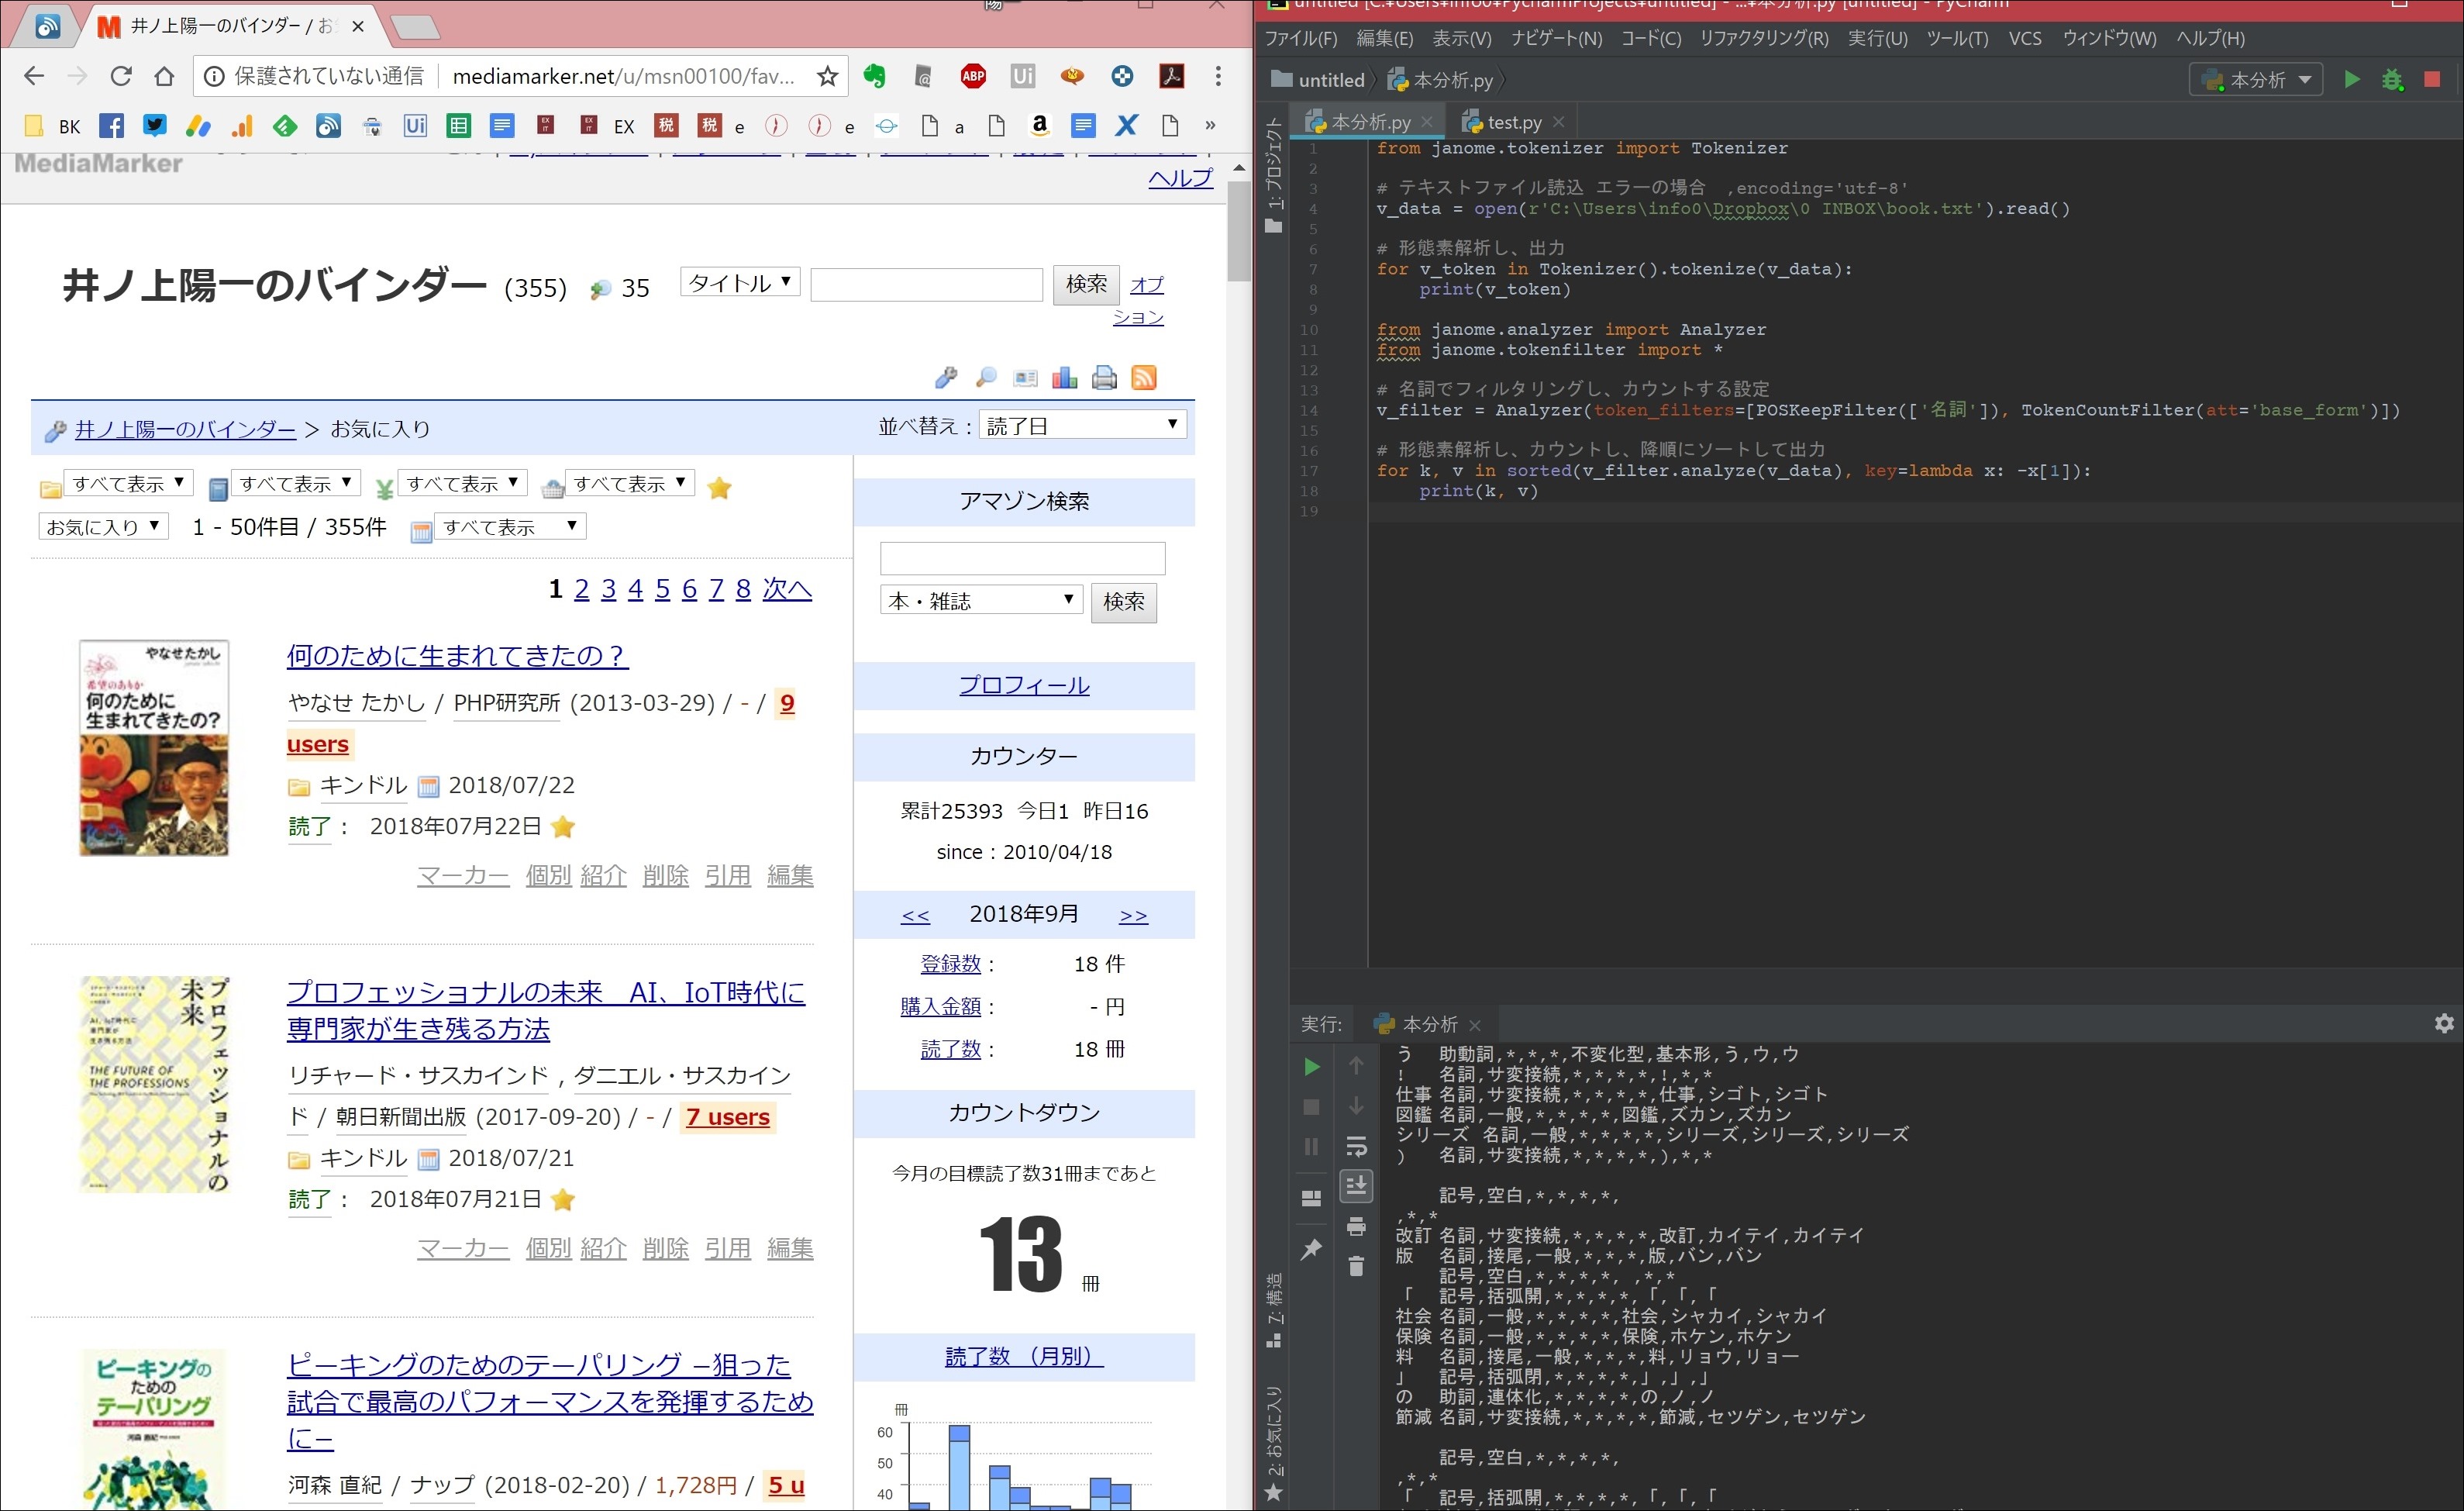Click the browser back arrow
Viewport: 2464px width, 1511px height.
(x=33, y=76)
